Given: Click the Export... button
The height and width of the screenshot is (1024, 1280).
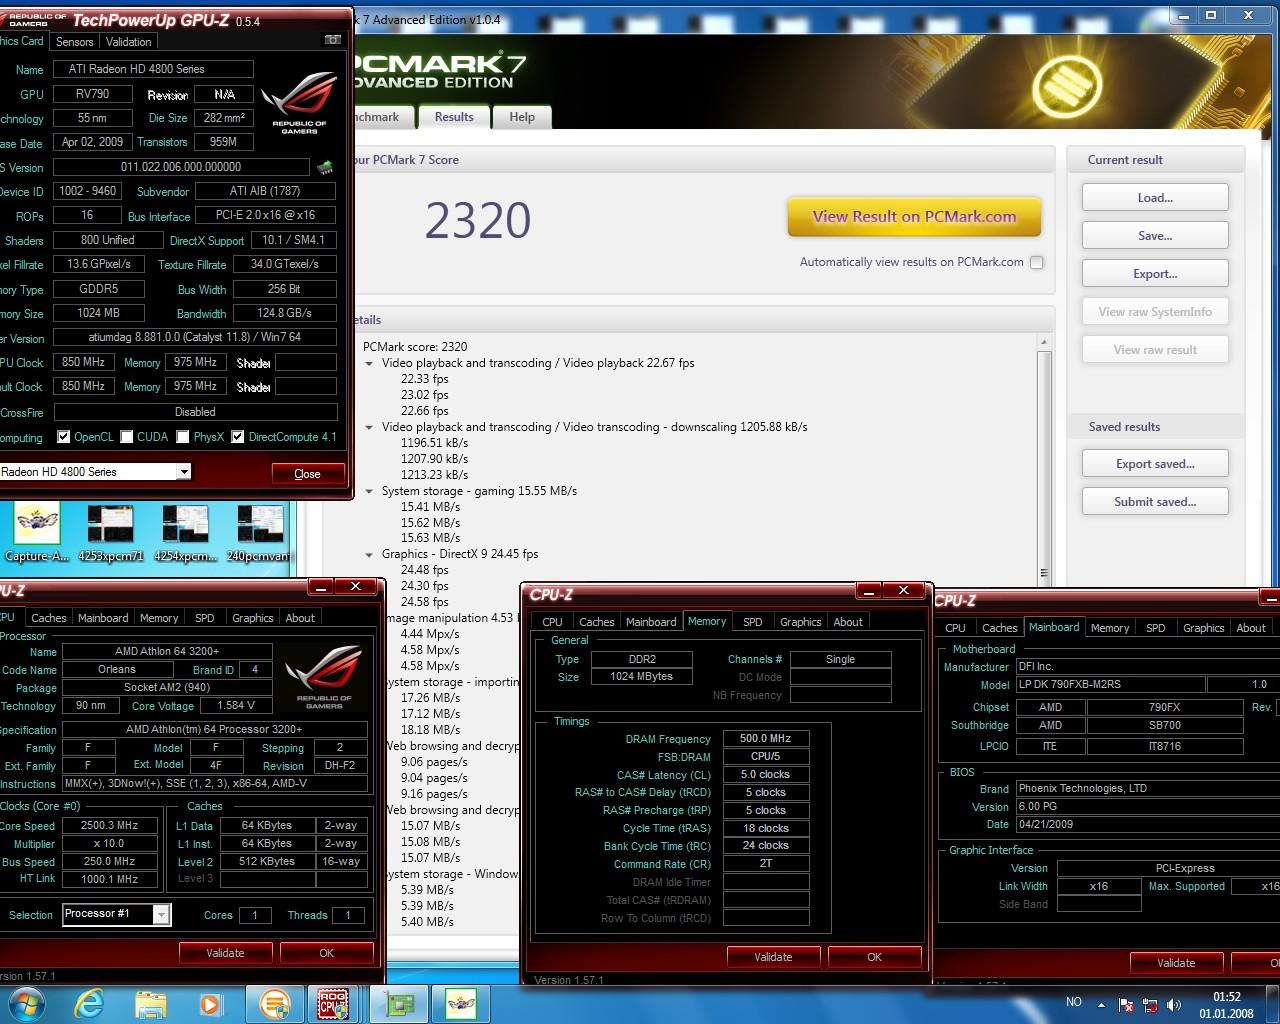Looking at the screenshot, I should click(x=1155, y=274).
